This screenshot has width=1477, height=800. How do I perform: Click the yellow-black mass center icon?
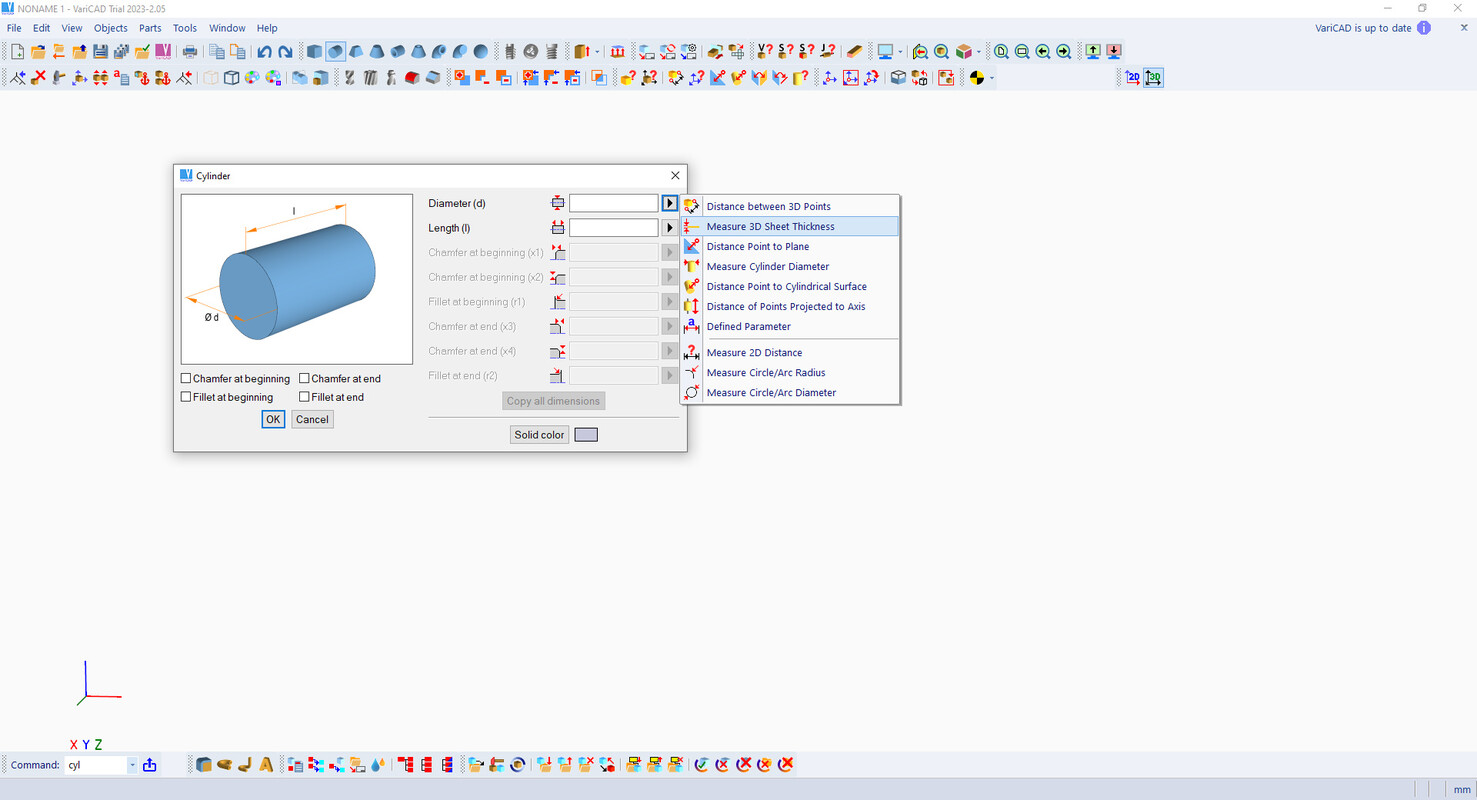[x=977, y=77]
